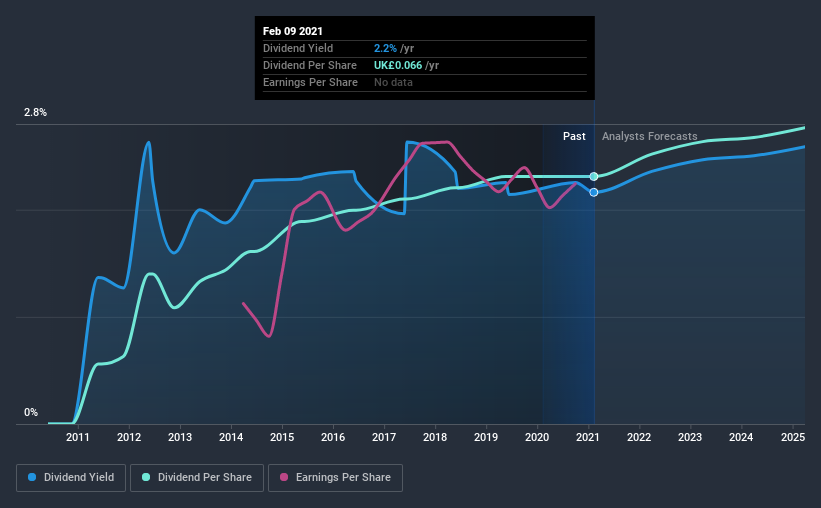Click the 2011 x-axis label
The width and height of the screenshot is (821, 508).
[x=77, y=437]
